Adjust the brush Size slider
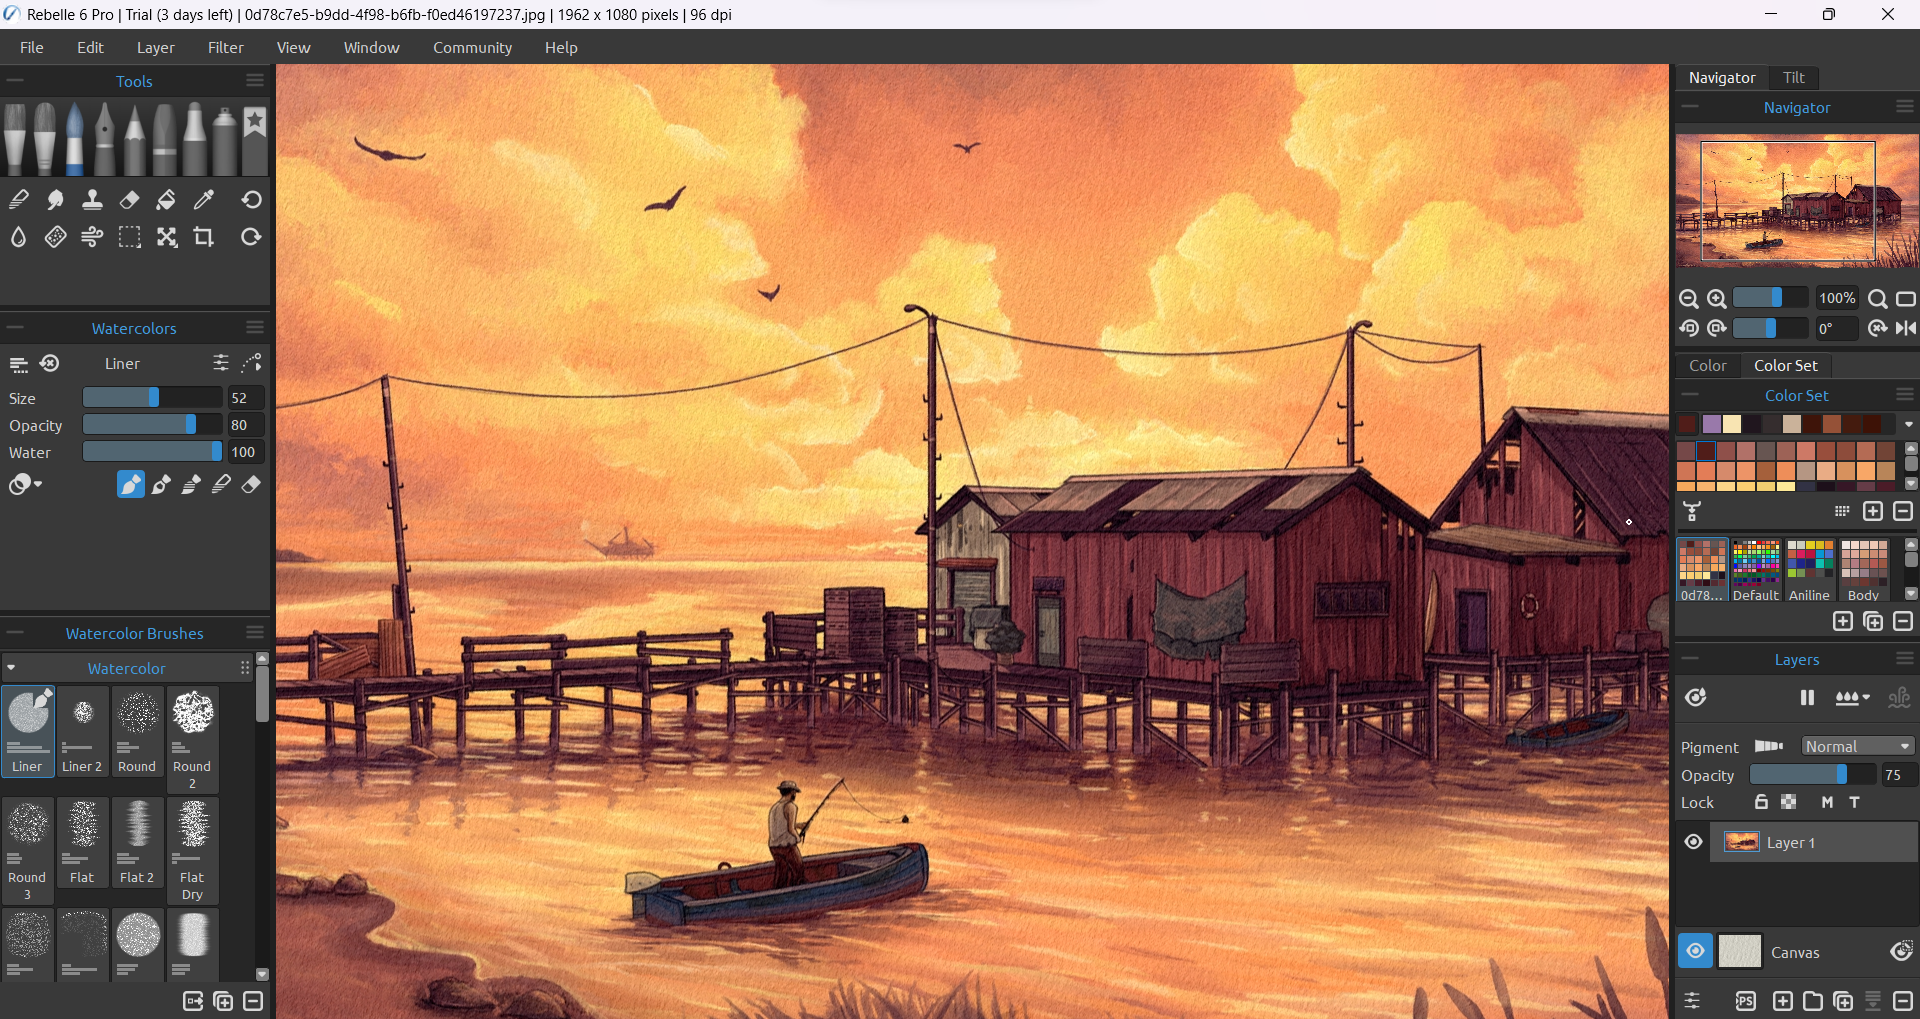The height and width of the screenshot is (1019, 1920). [152, 398]
